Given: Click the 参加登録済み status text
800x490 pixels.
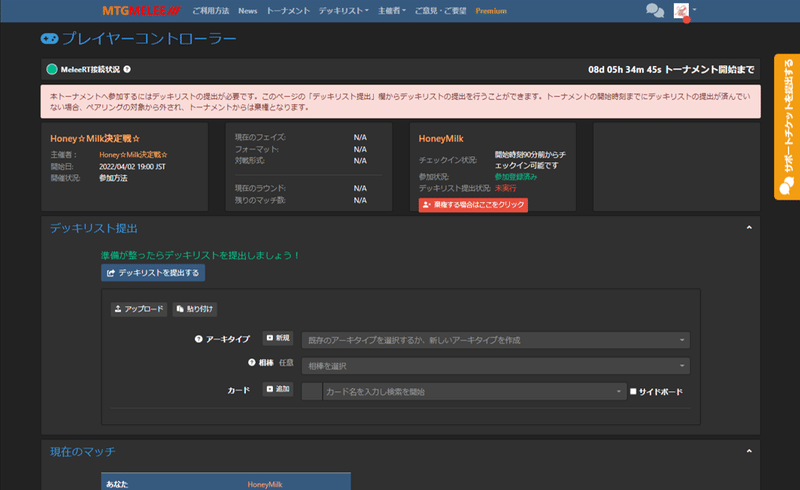Looking at the screenshot, I should [x=516, y=177].
